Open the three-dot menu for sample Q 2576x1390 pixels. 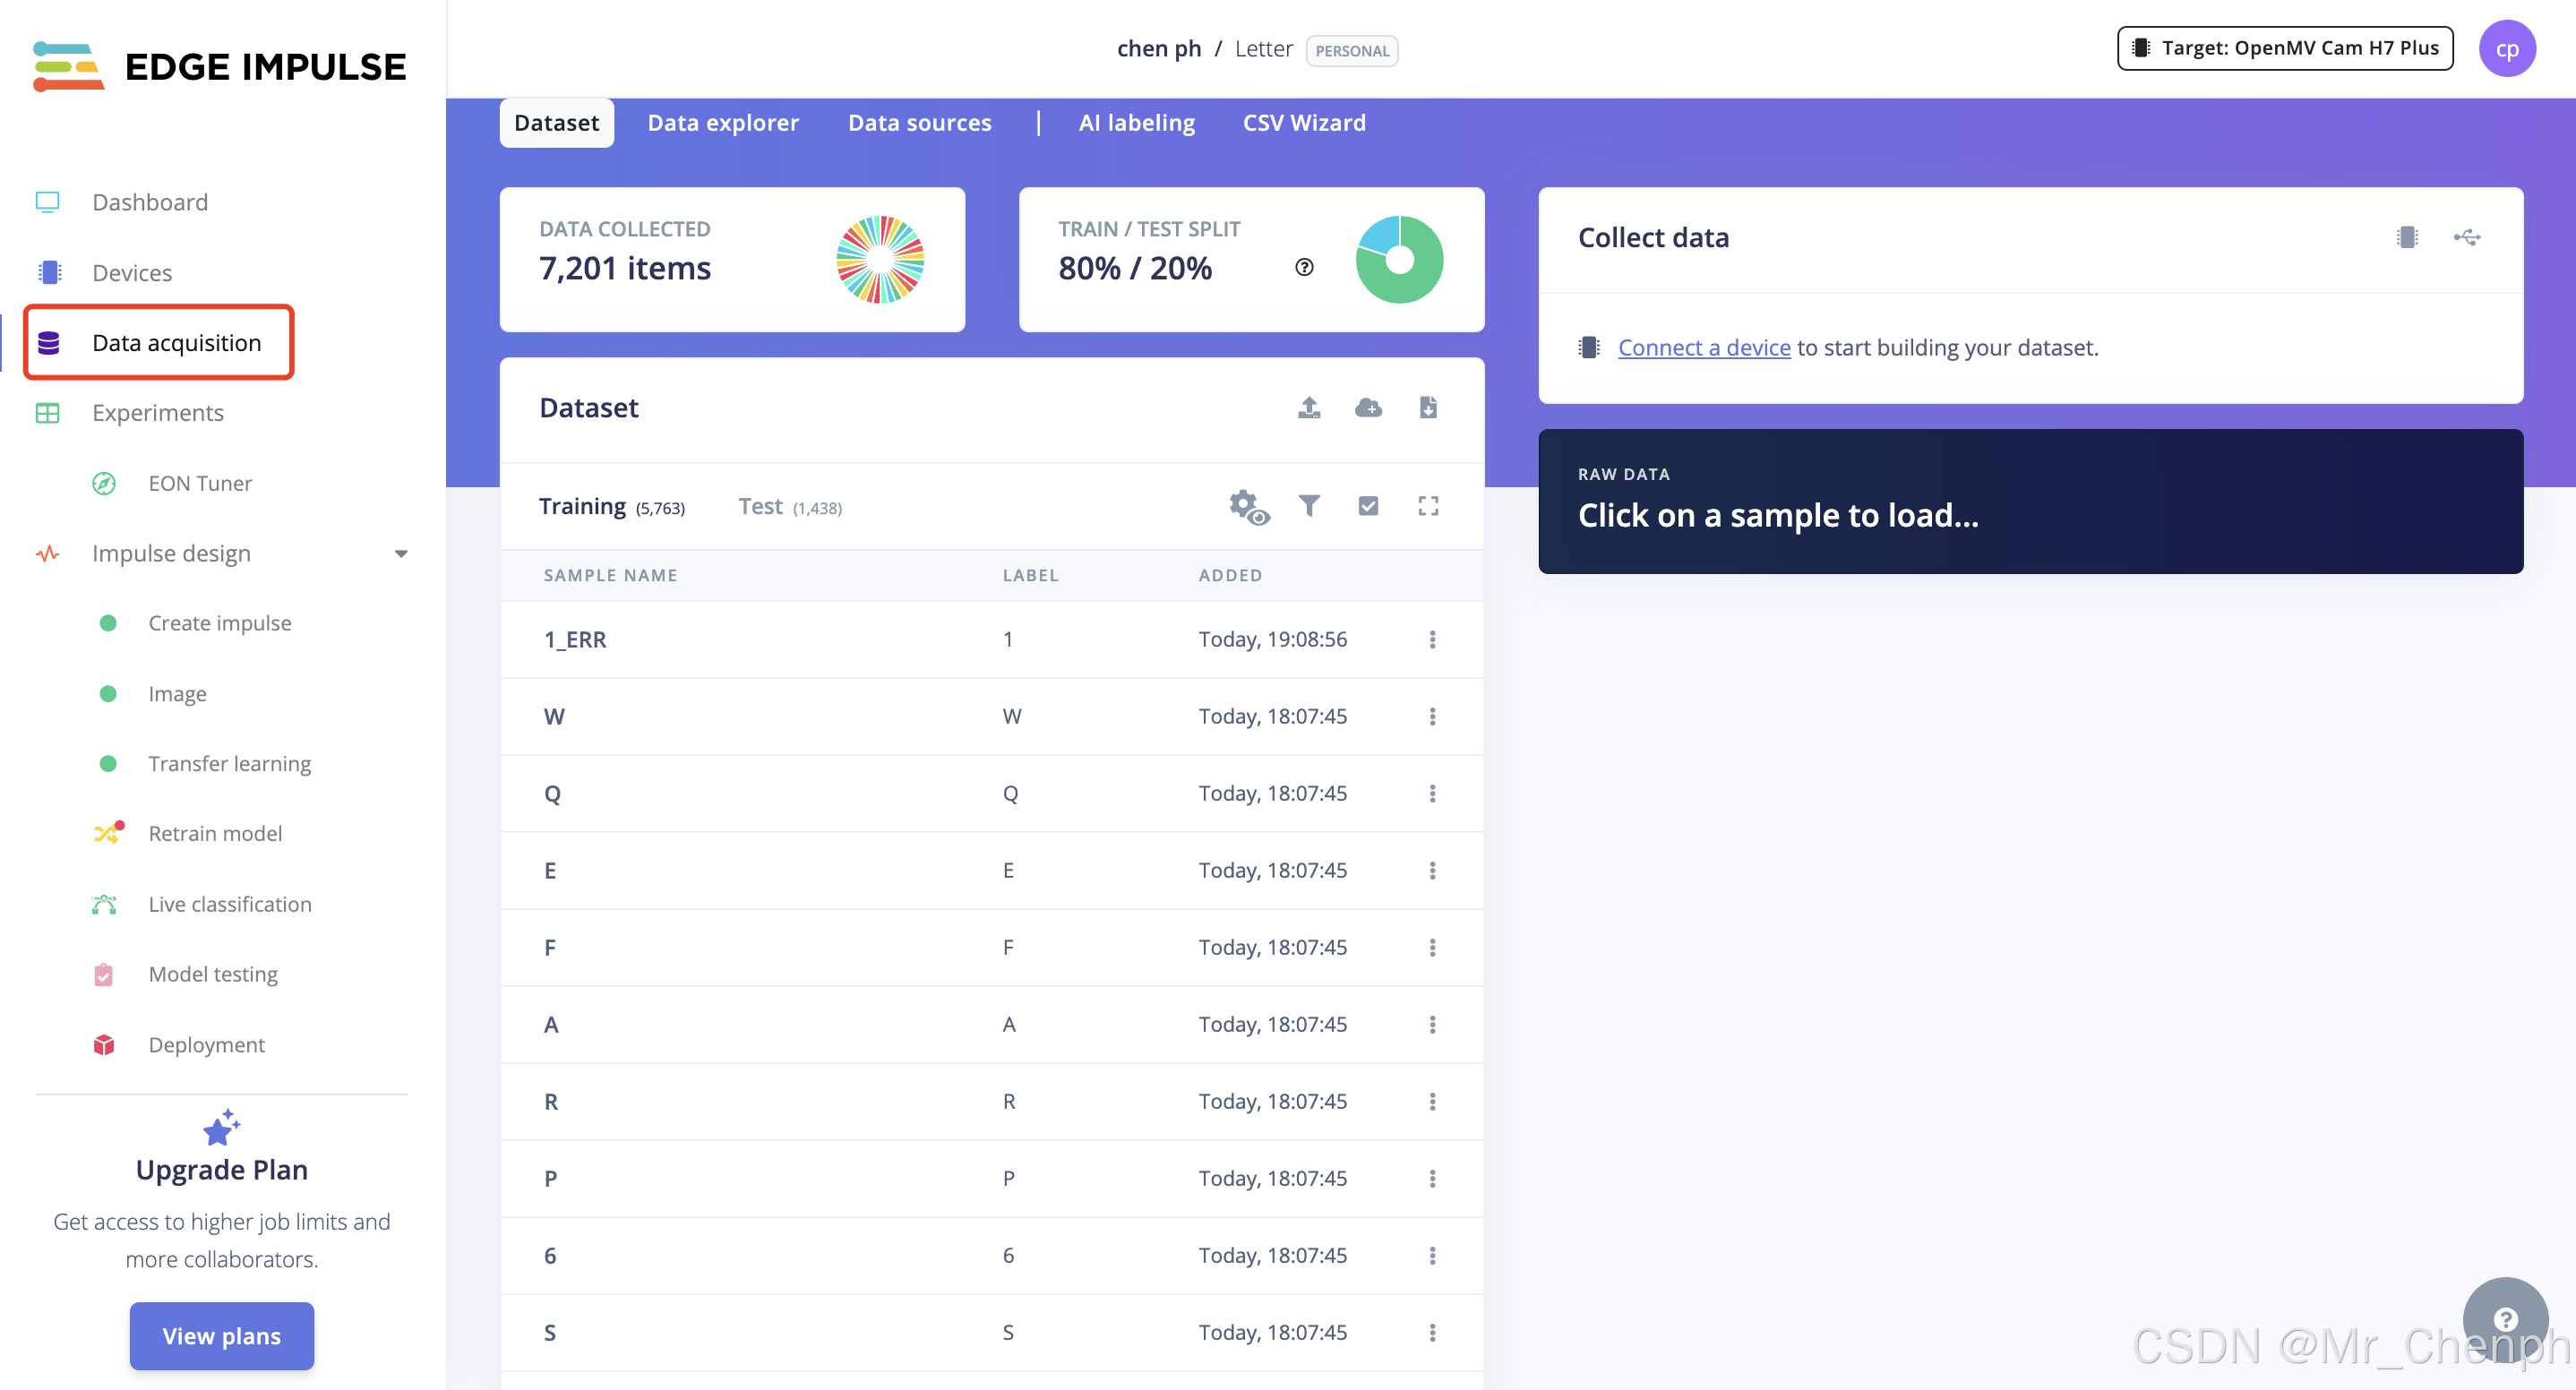pyautogui.click(x=1432, y=793)
